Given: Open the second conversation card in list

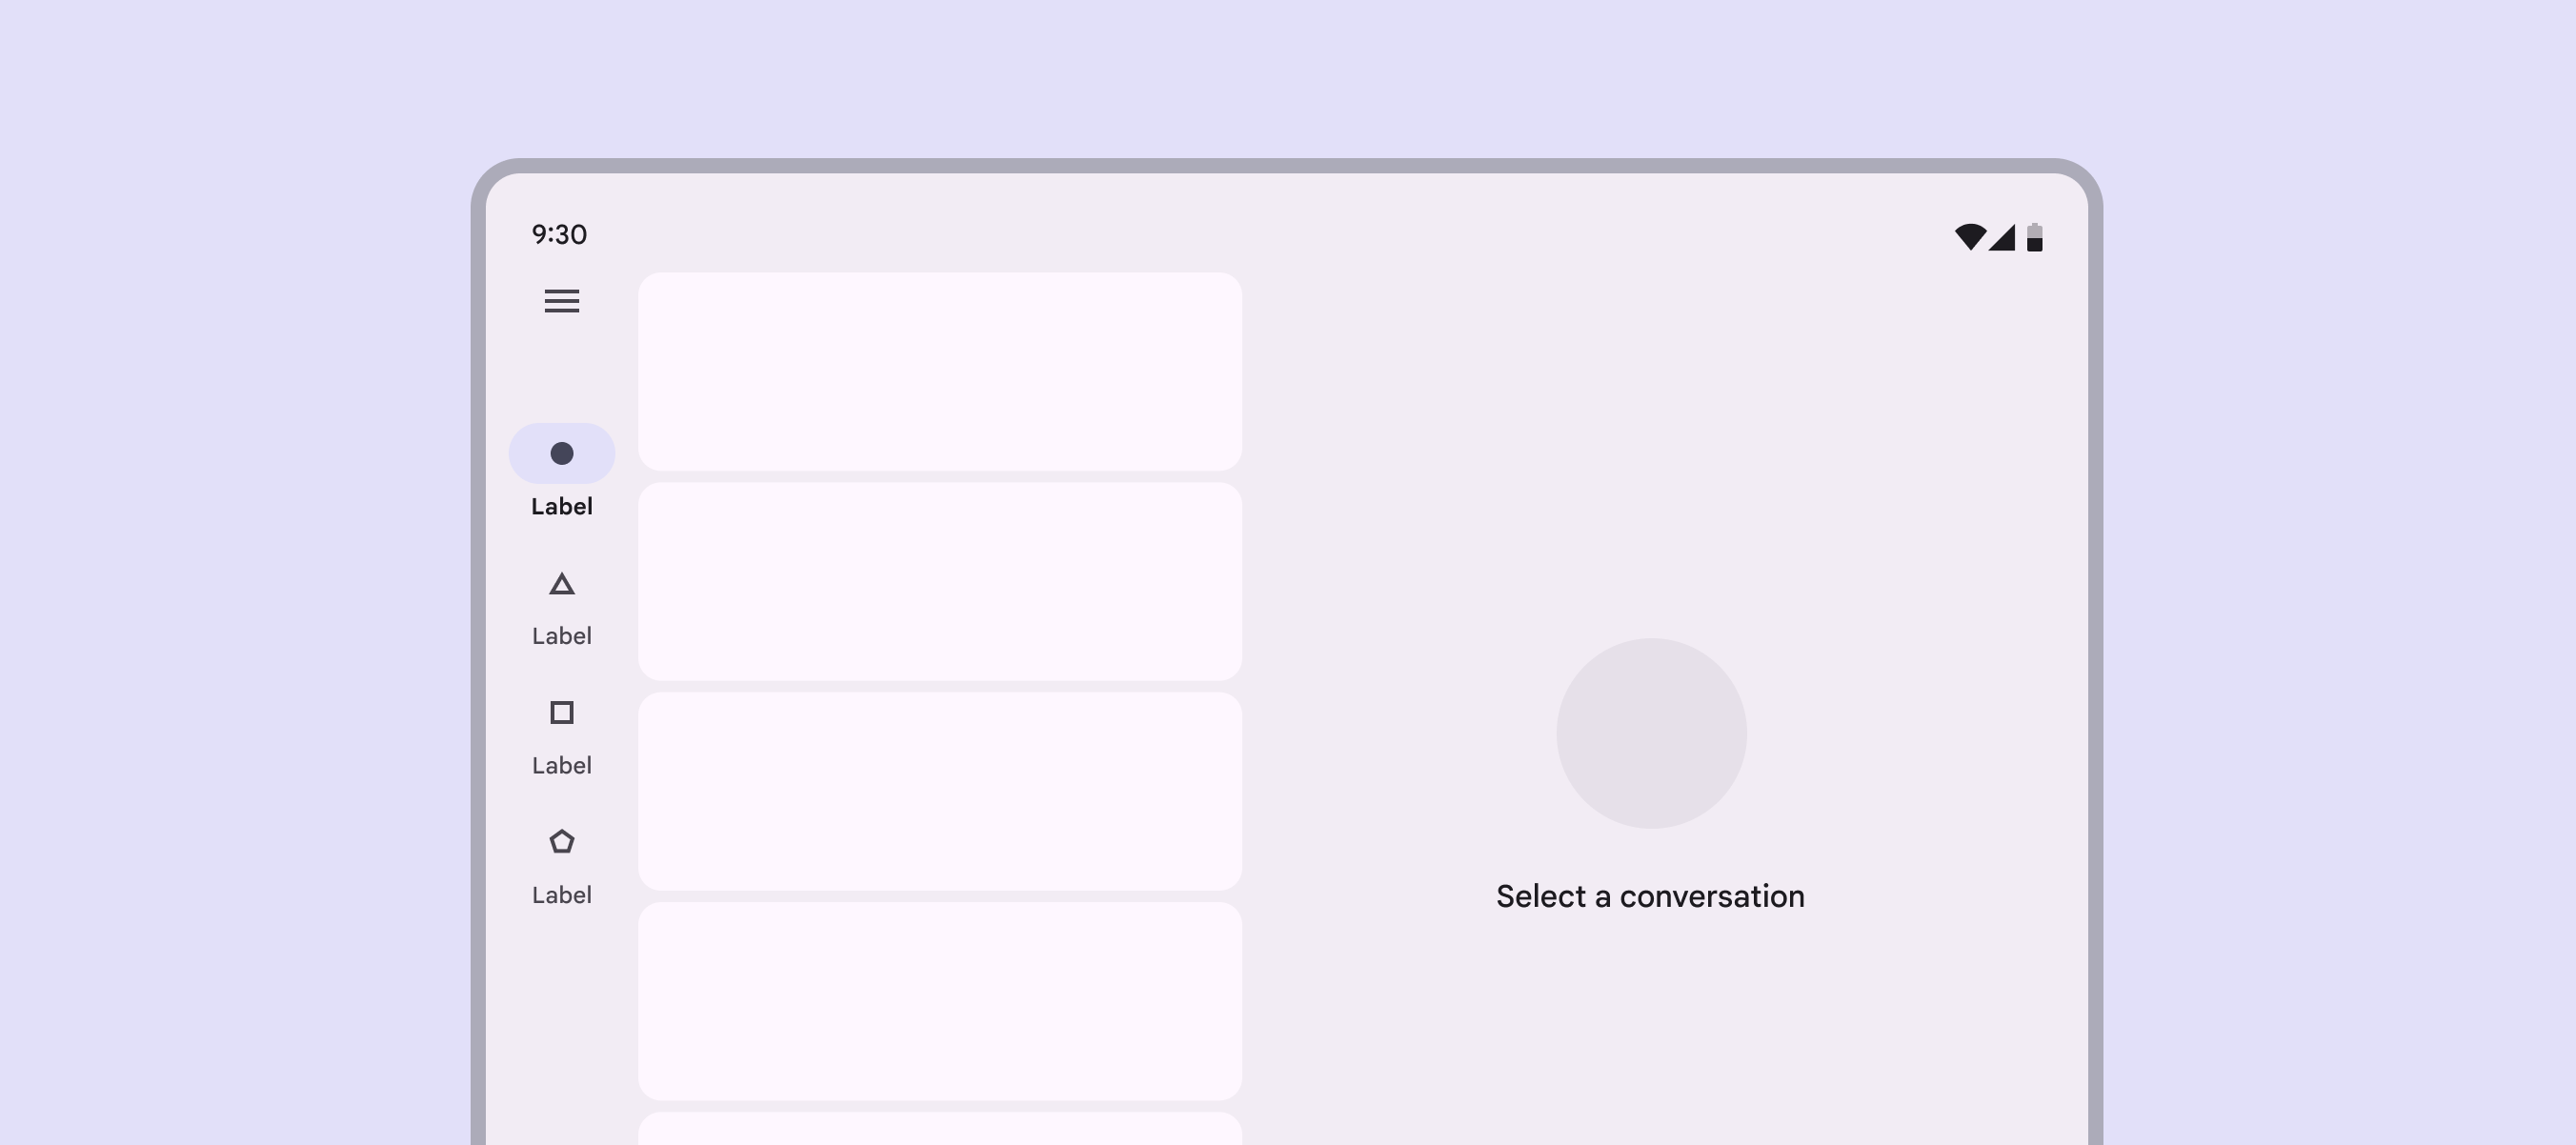Looking at the screenshot, I should pos(939,581).
